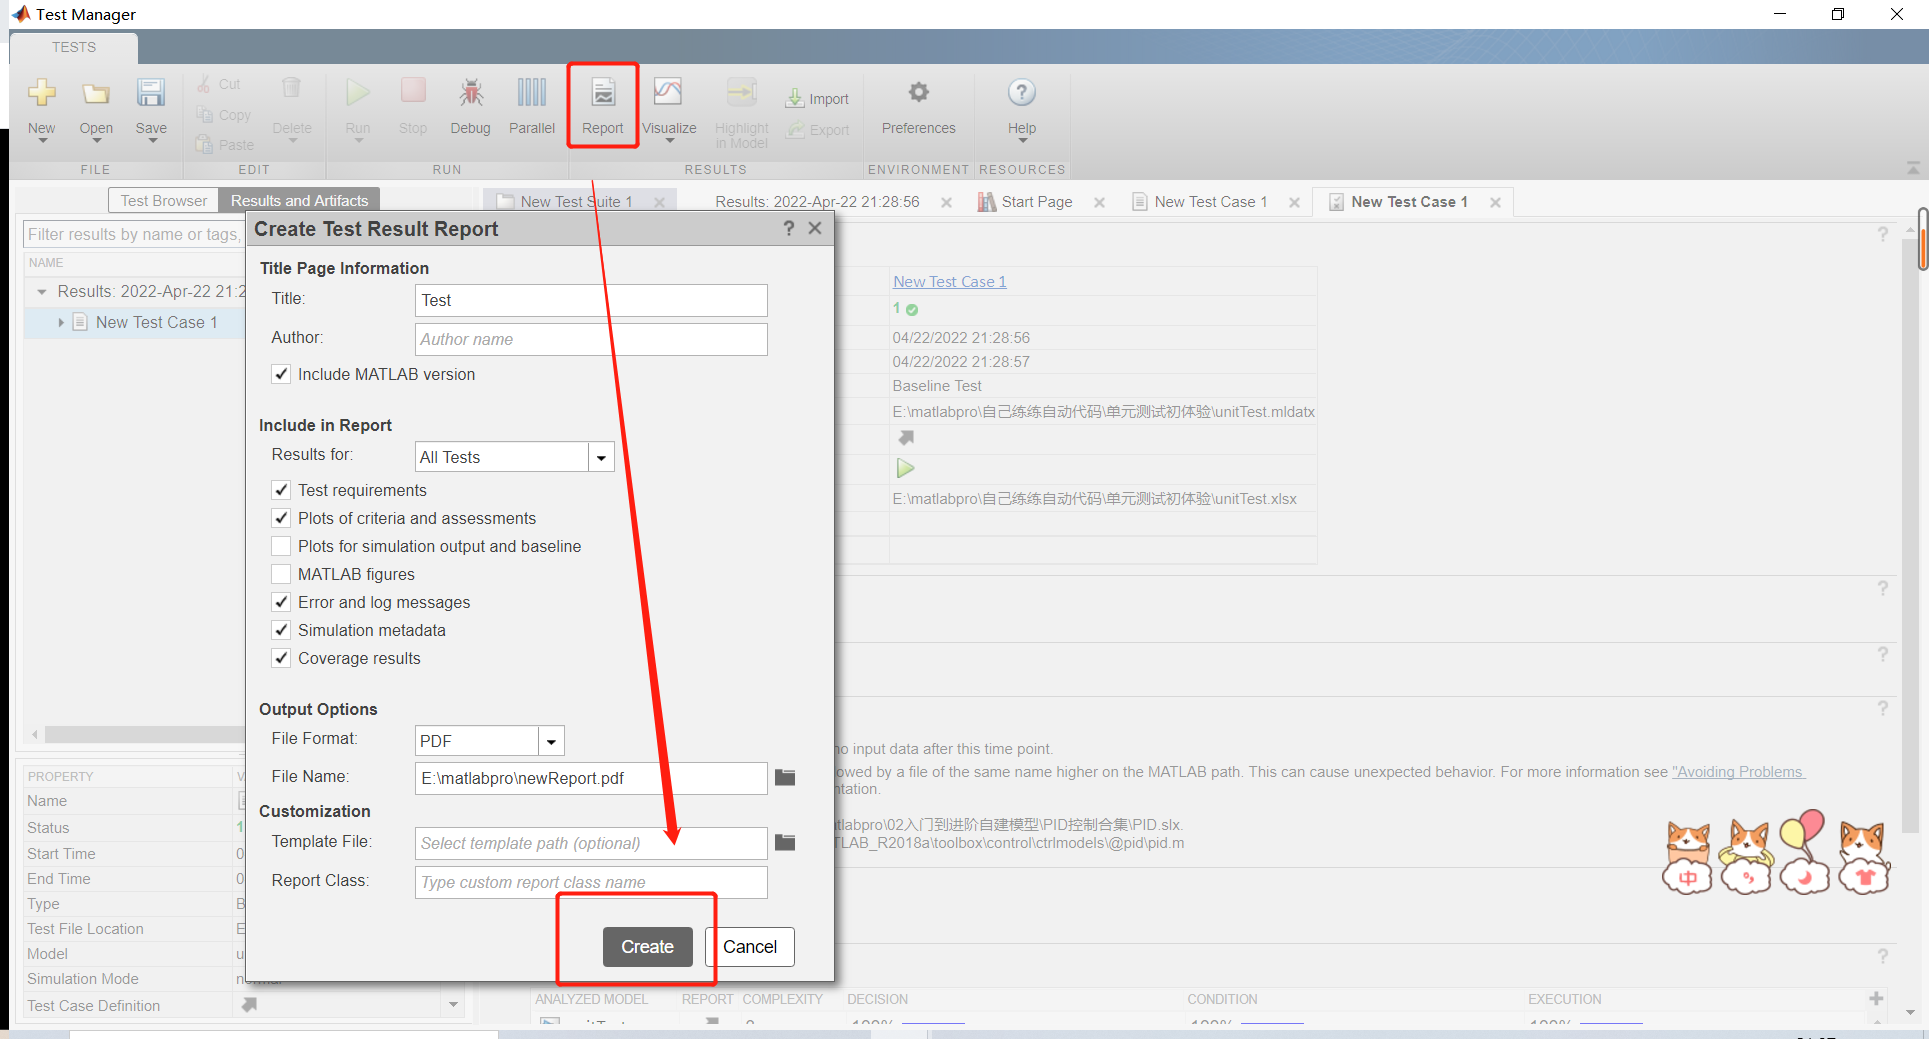The width and height of the screenshot is (1929, 1039).
Task: Click the Import icon in Results section
Action: pyautogui.click(x=818, y=98)
